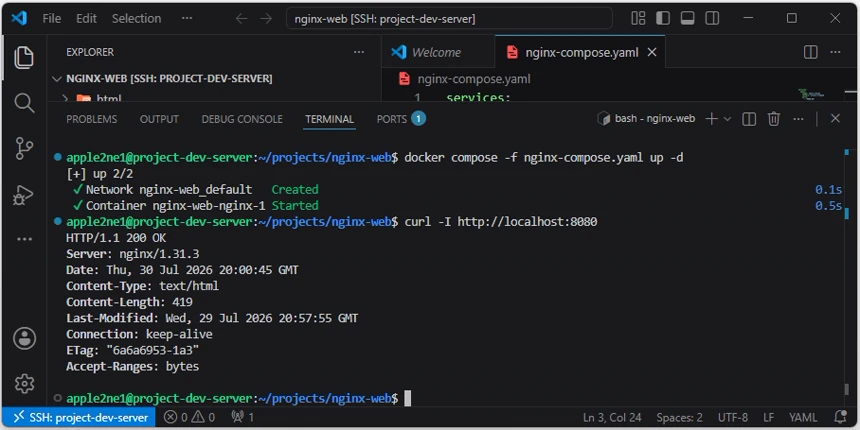Open the Edit menu

click(86, 18)
